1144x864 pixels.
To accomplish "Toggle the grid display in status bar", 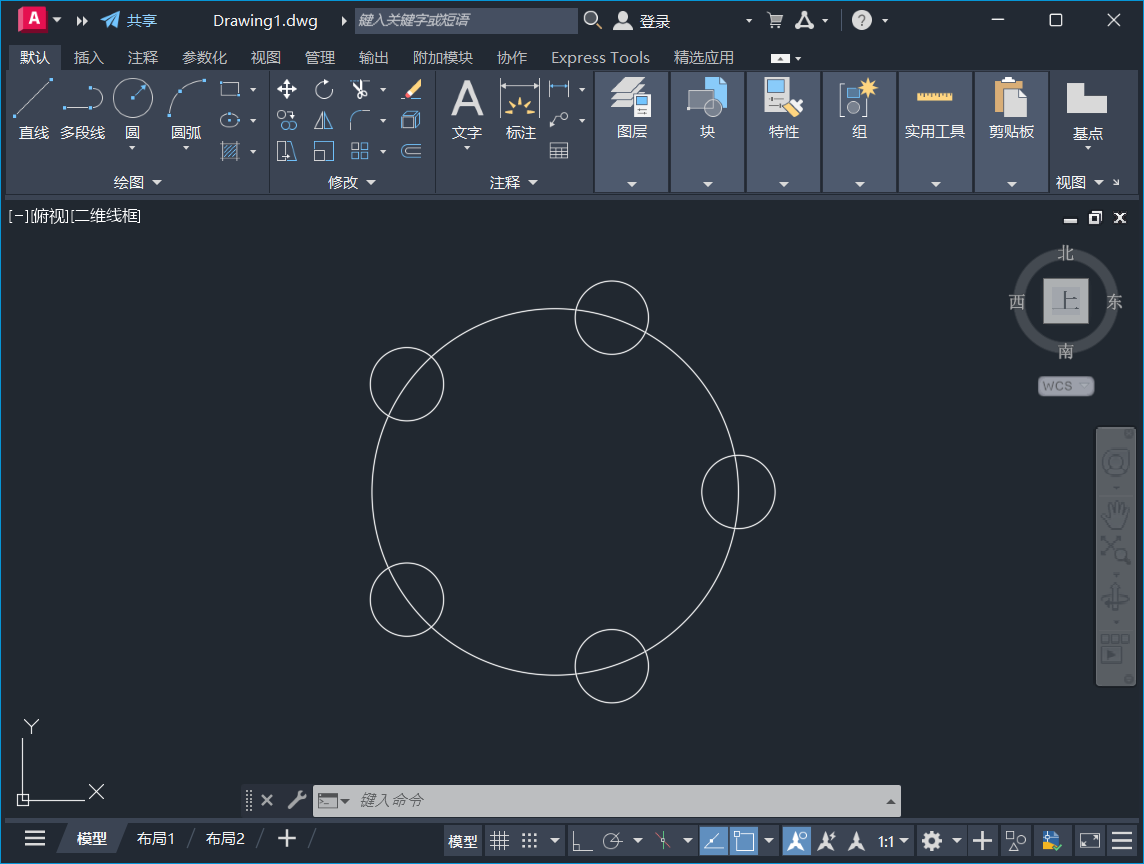I will [500, 840].
